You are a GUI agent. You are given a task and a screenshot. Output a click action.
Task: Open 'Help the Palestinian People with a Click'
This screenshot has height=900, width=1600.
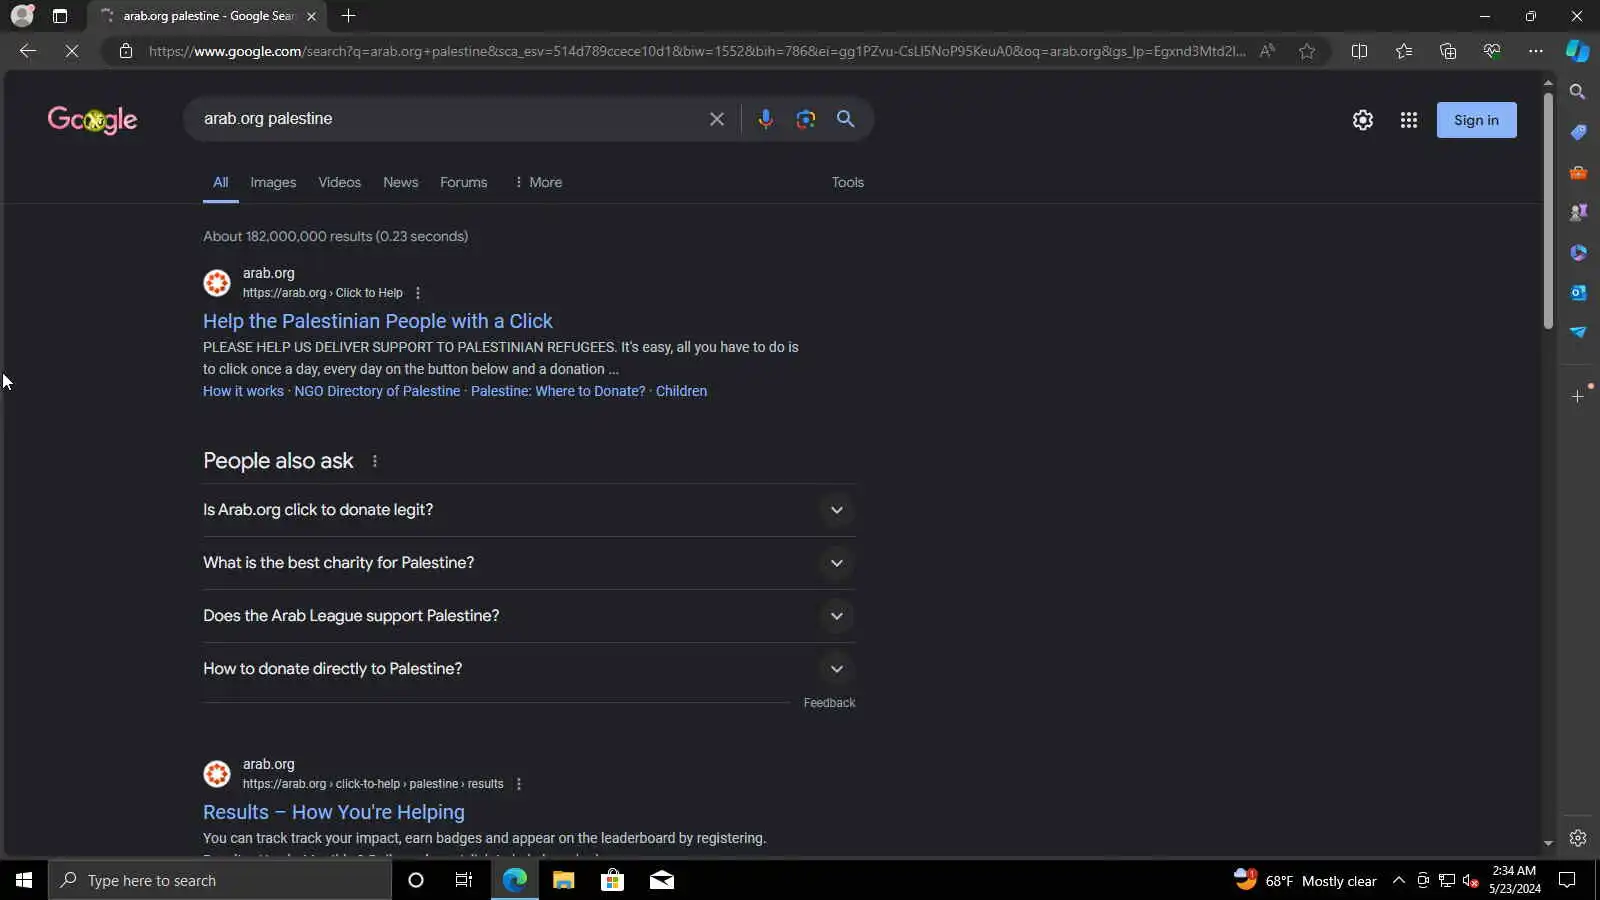[x=377, y=321]
